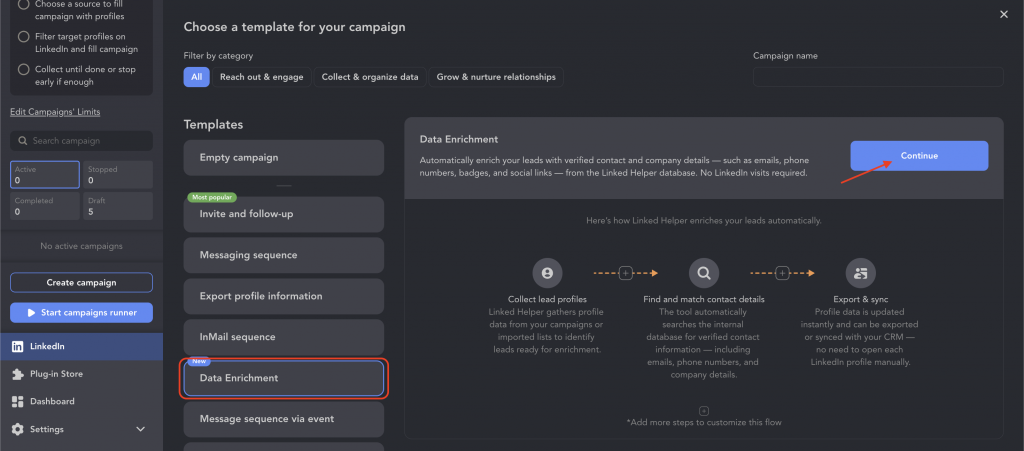Select the 'Invite and follow-up' template
The image size is (1024, 451).
click(283, 214)
